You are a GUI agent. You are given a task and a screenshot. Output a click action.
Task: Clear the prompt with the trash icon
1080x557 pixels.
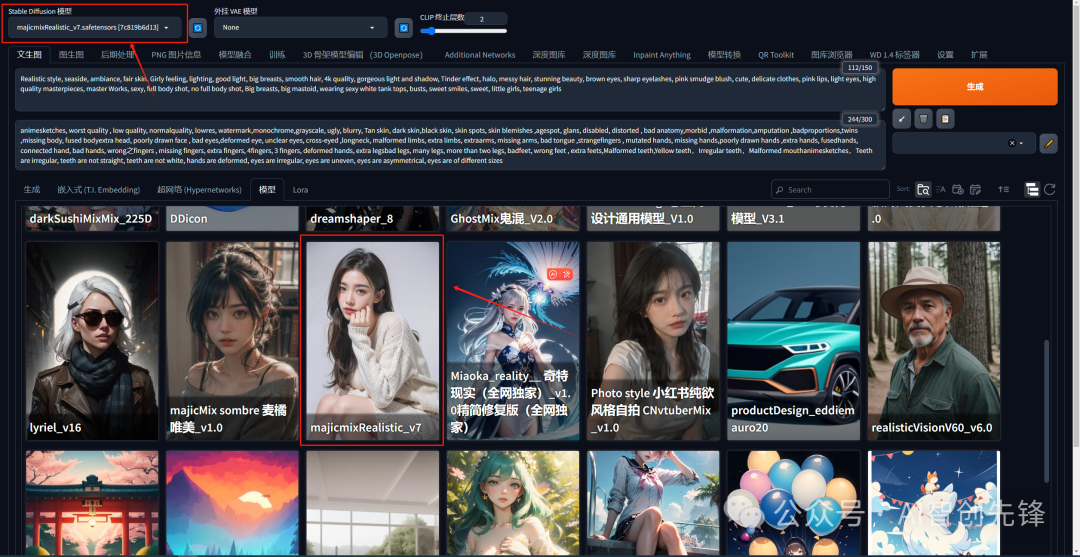click(x=923, y=119)
